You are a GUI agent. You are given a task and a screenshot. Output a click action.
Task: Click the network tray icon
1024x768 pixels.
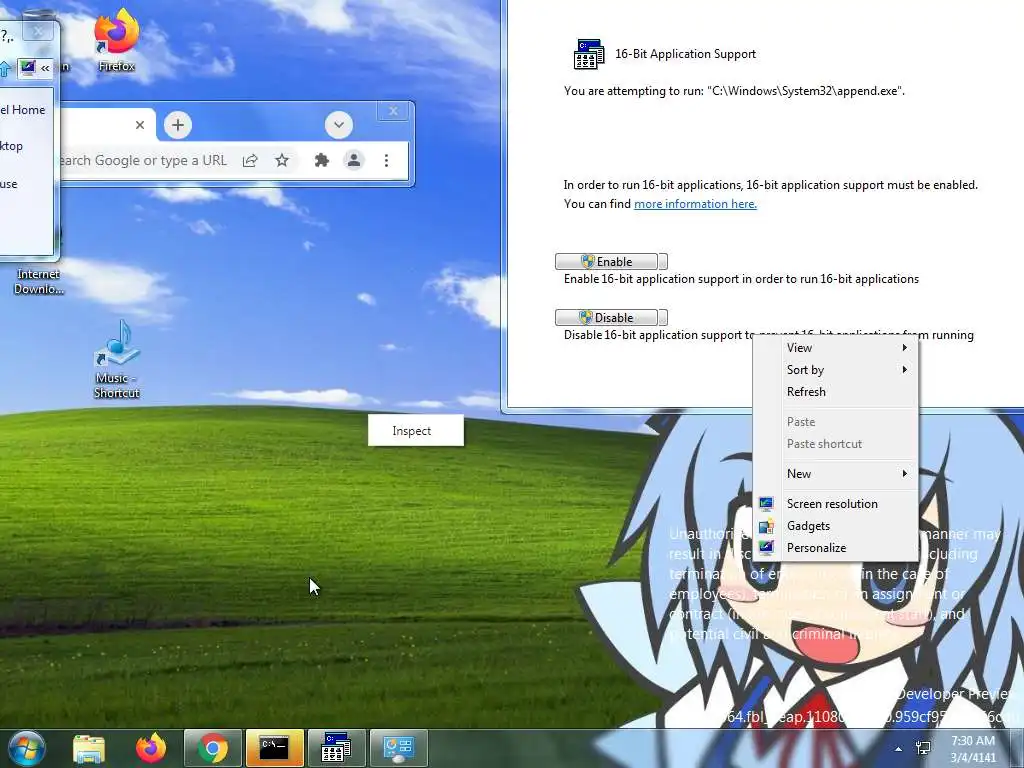point(923,748)
